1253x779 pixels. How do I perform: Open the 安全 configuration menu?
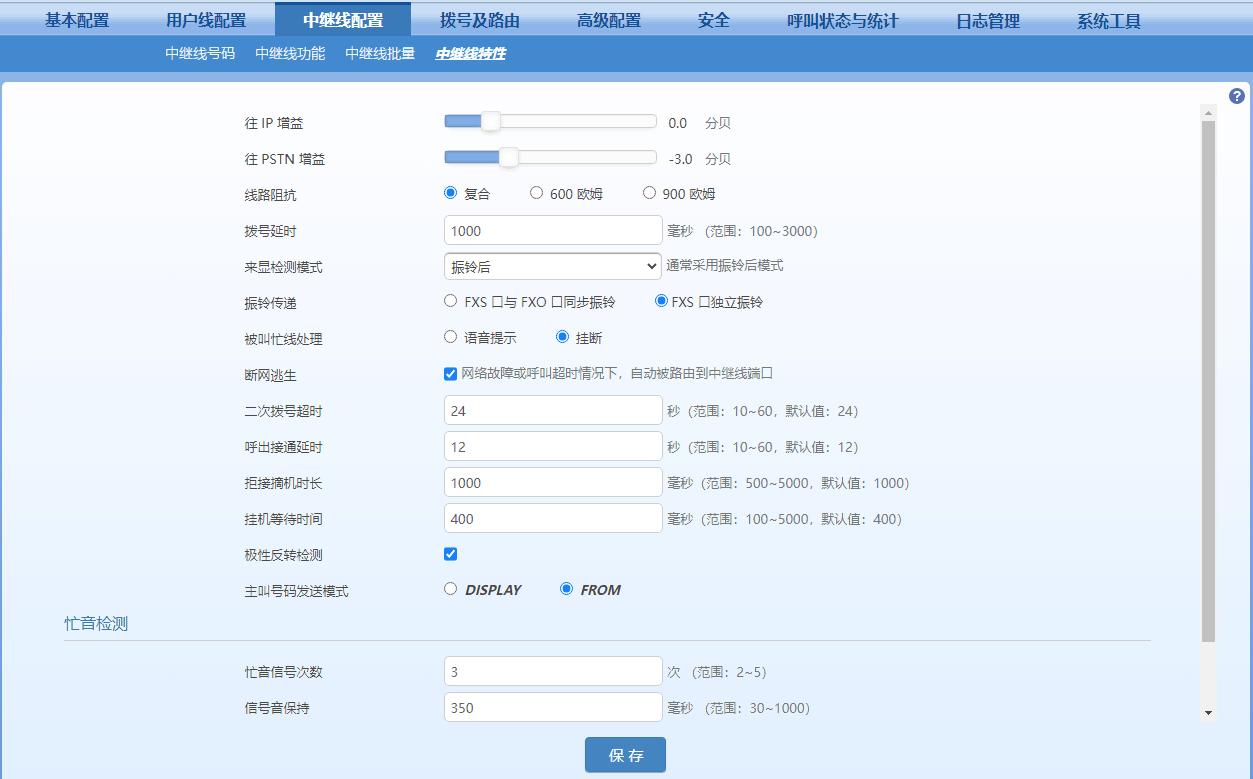713,19
